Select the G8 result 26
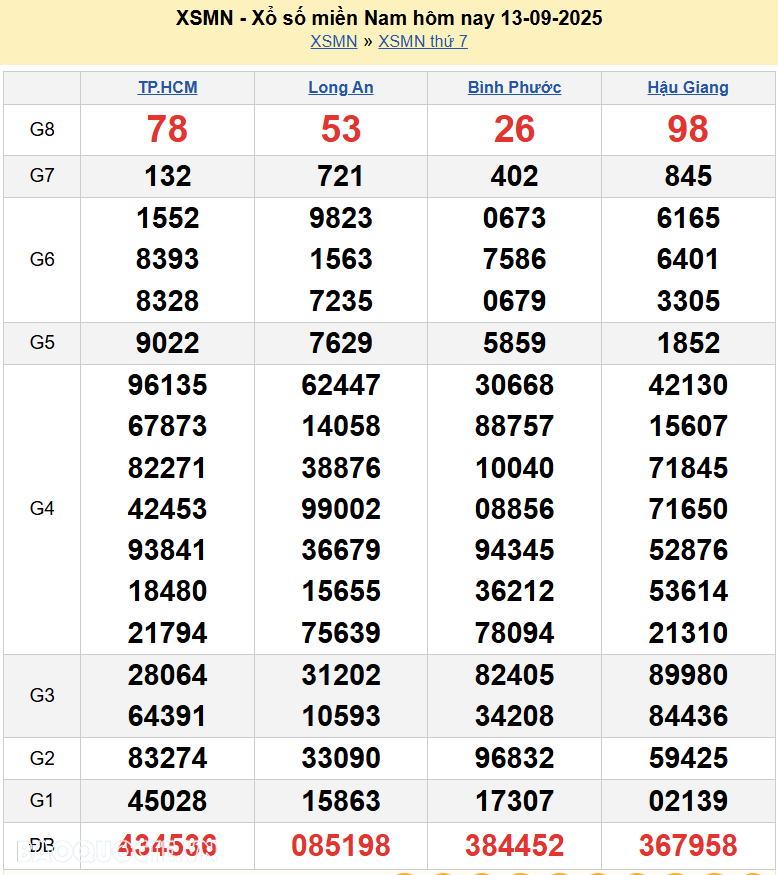 514,129
